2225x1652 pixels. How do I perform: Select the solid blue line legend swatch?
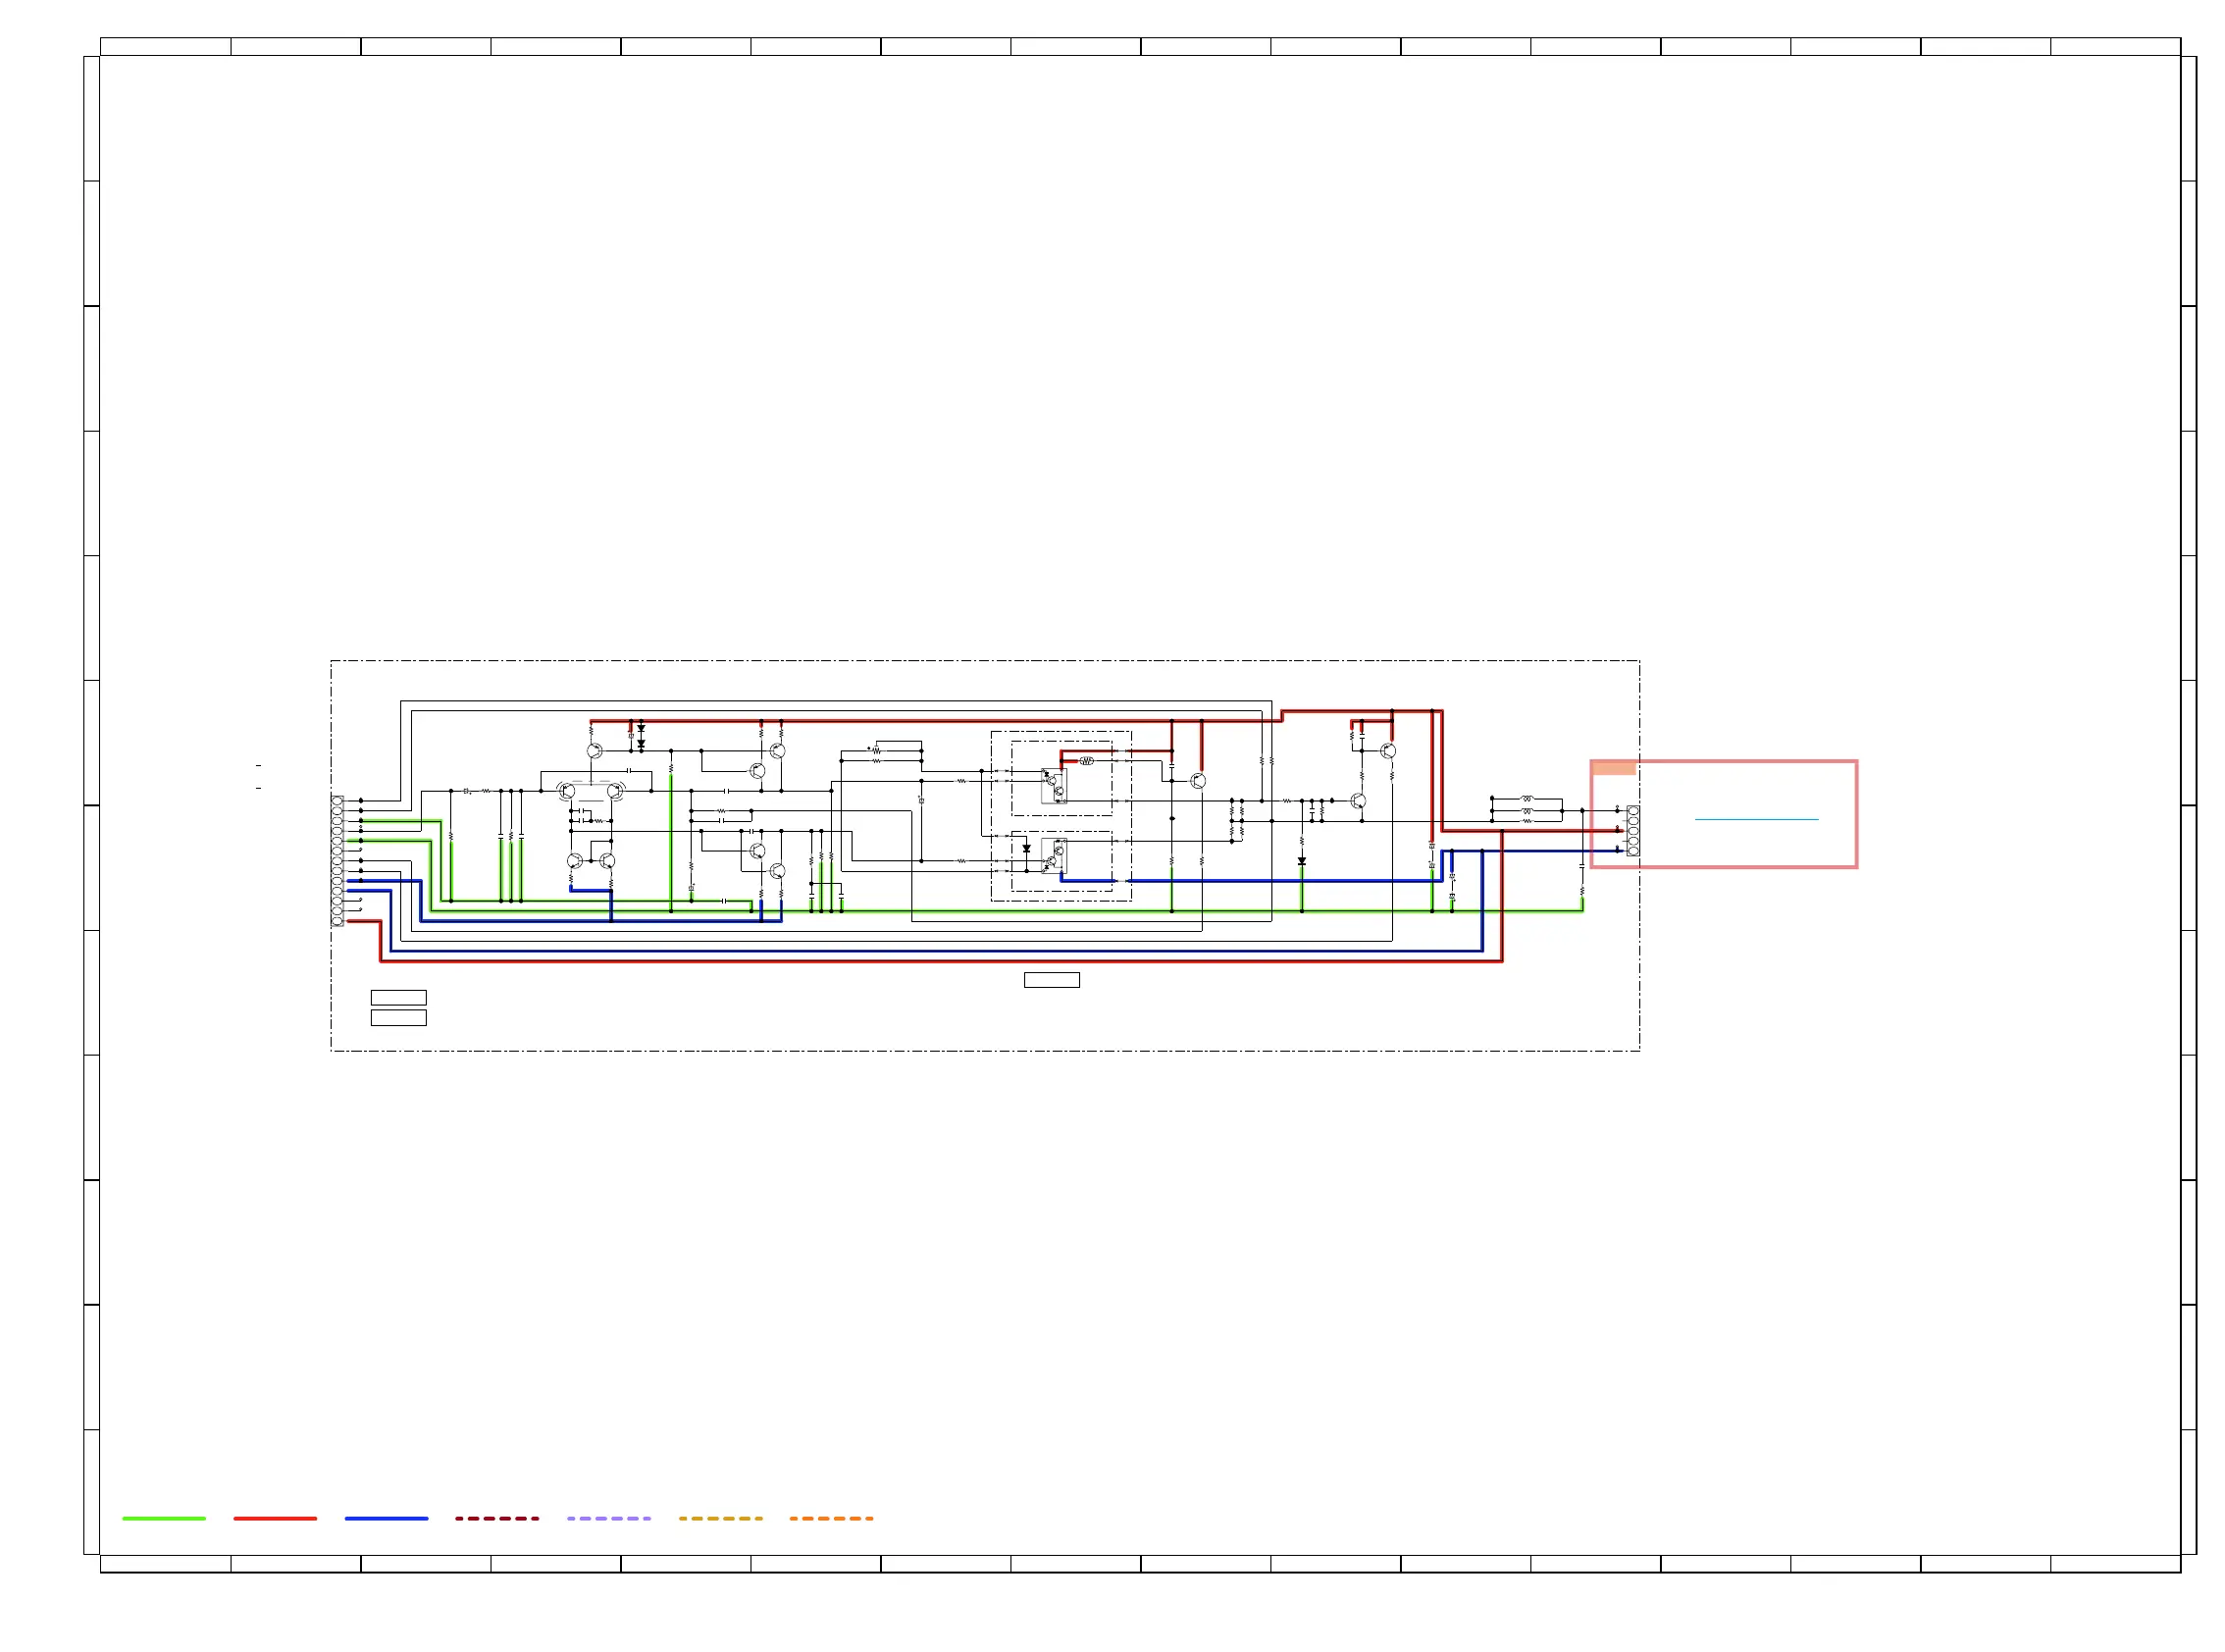tap(386, 1518)
